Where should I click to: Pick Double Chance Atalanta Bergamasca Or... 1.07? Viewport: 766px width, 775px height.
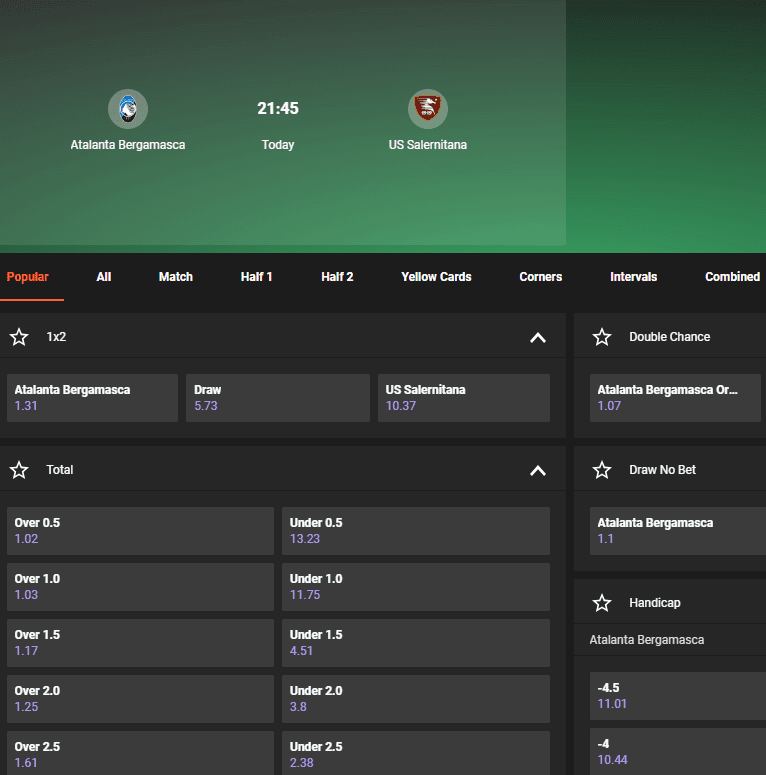tap(676, 398)
